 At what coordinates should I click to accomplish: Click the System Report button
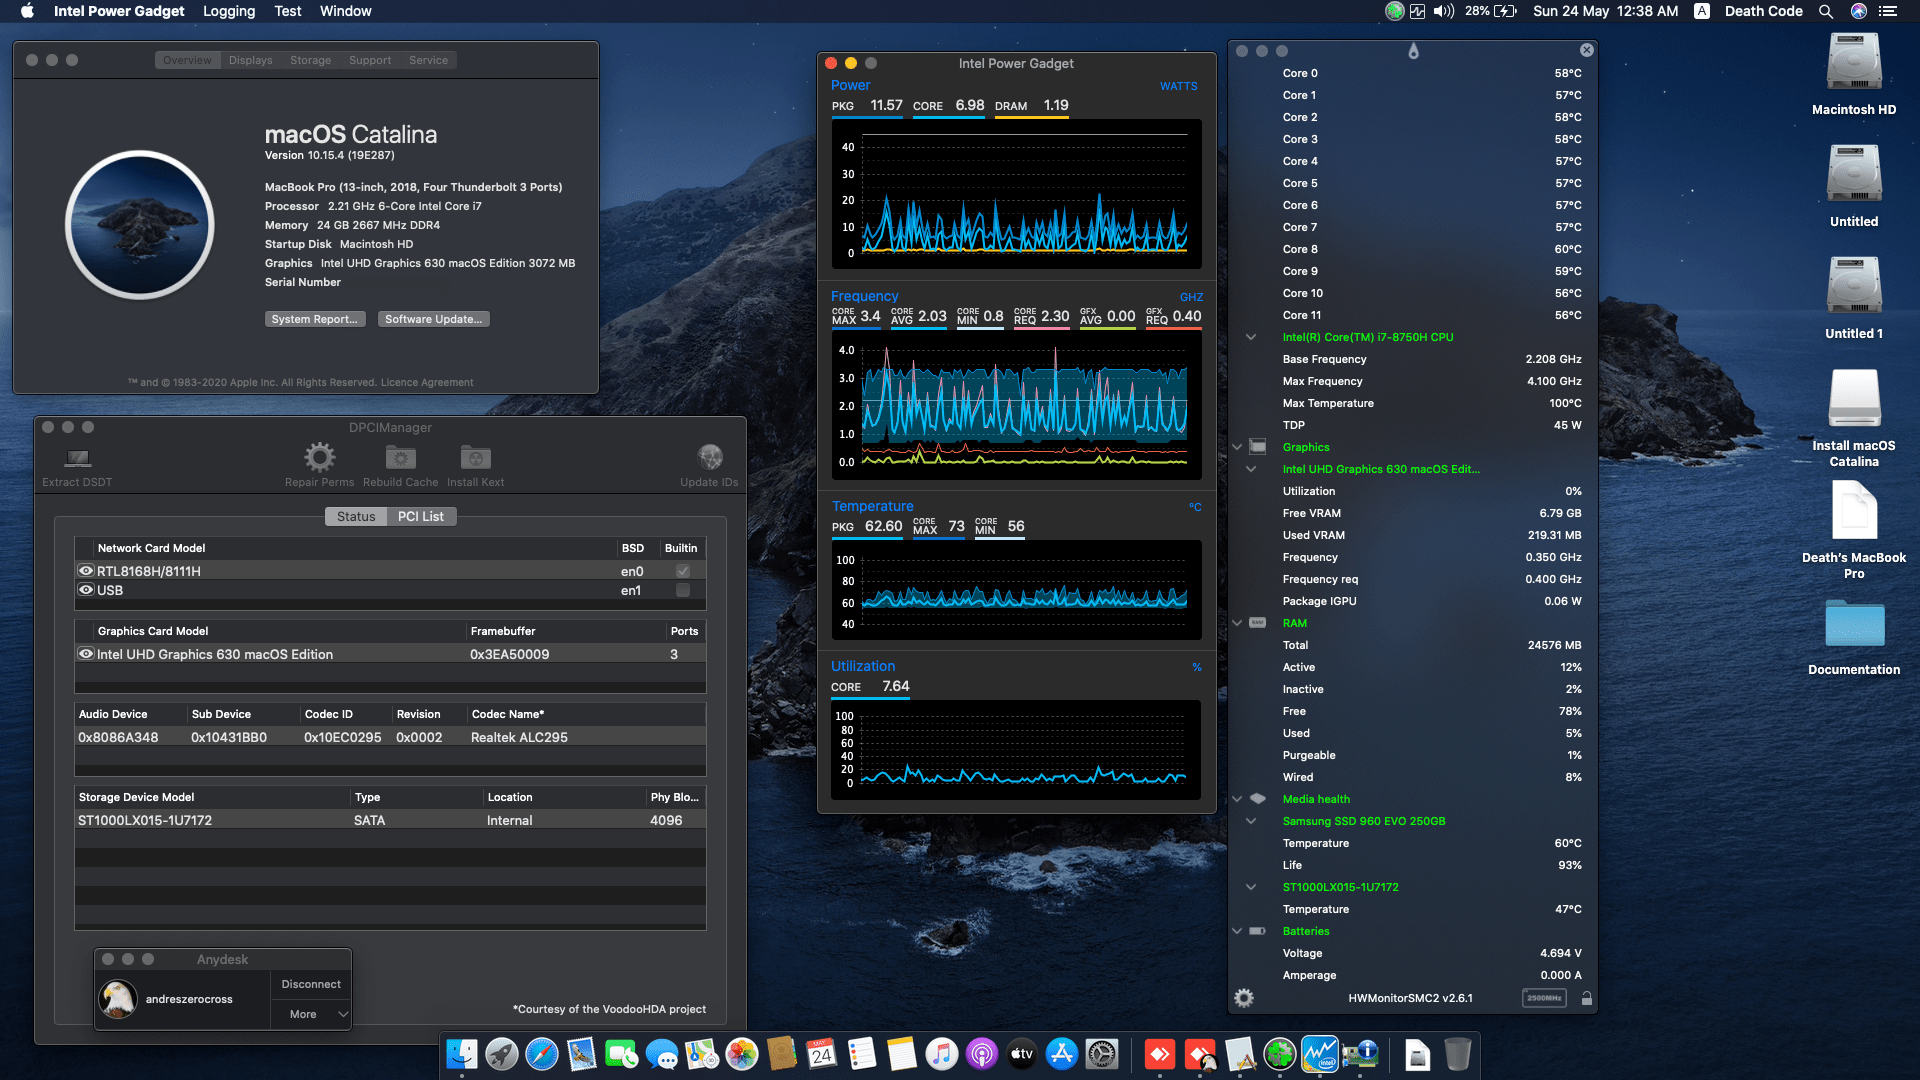click(315, 318)
